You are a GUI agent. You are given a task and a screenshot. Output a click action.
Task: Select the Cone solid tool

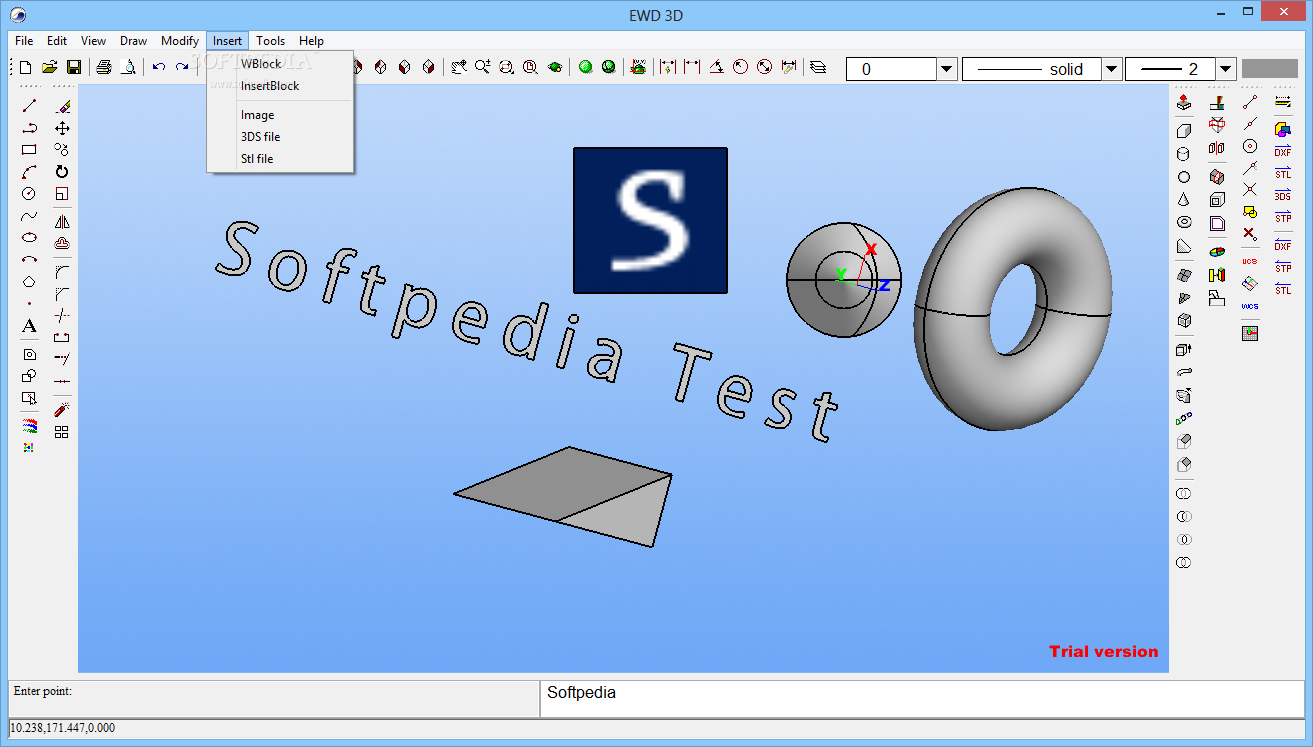[x=1184, y=200]
